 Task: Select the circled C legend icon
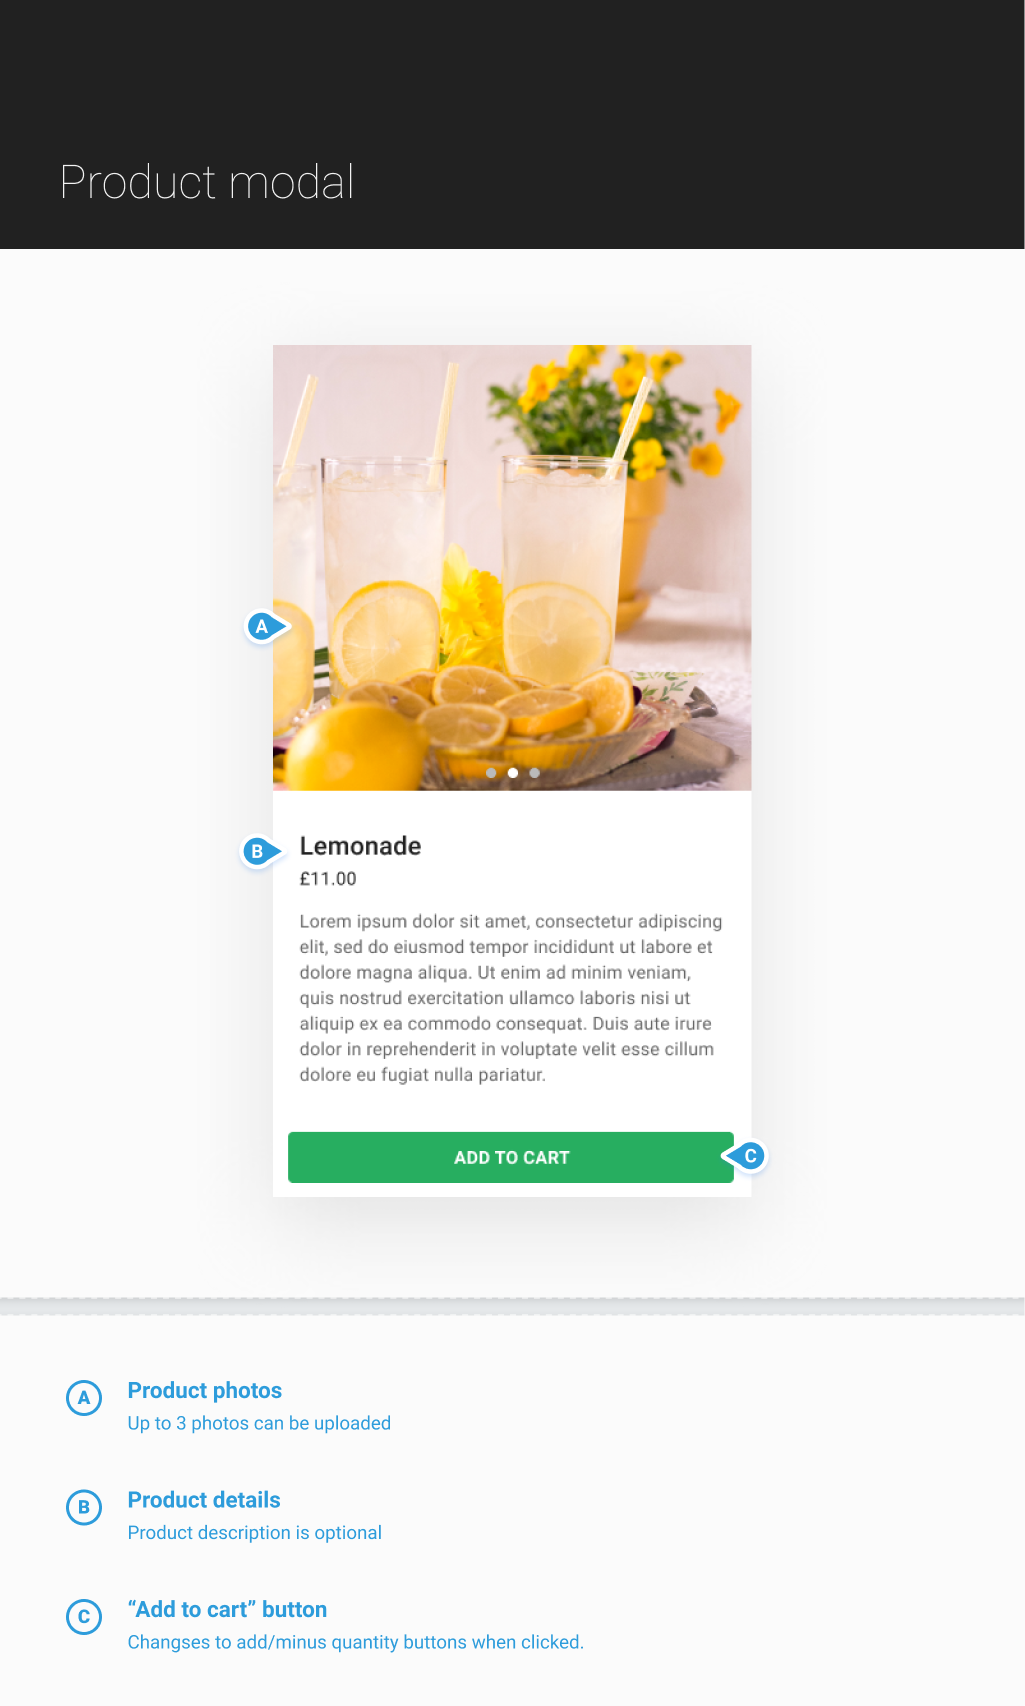tap(84, 1616)
